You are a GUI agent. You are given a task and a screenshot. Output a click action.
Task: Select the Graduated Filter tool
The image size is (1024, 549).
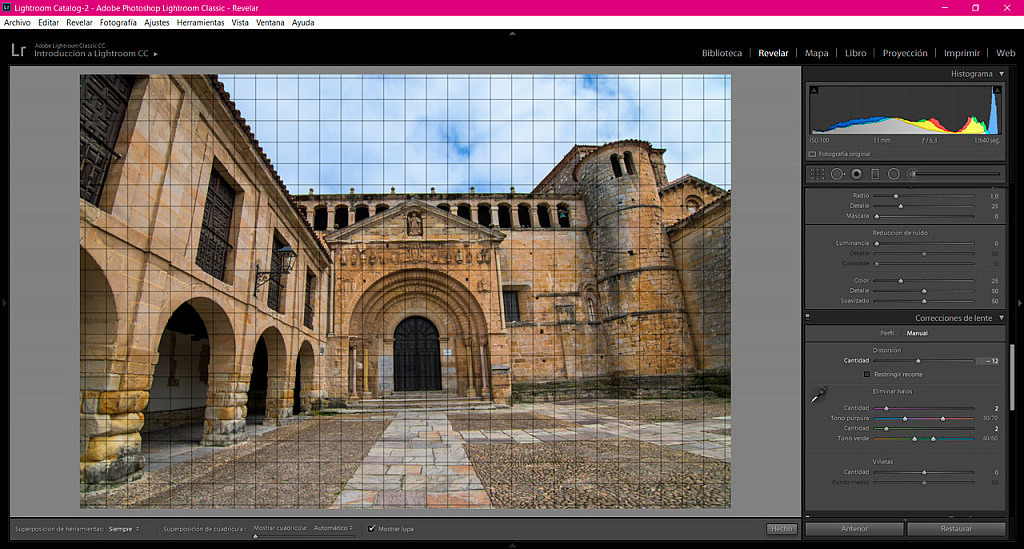(x=875, y=174)
